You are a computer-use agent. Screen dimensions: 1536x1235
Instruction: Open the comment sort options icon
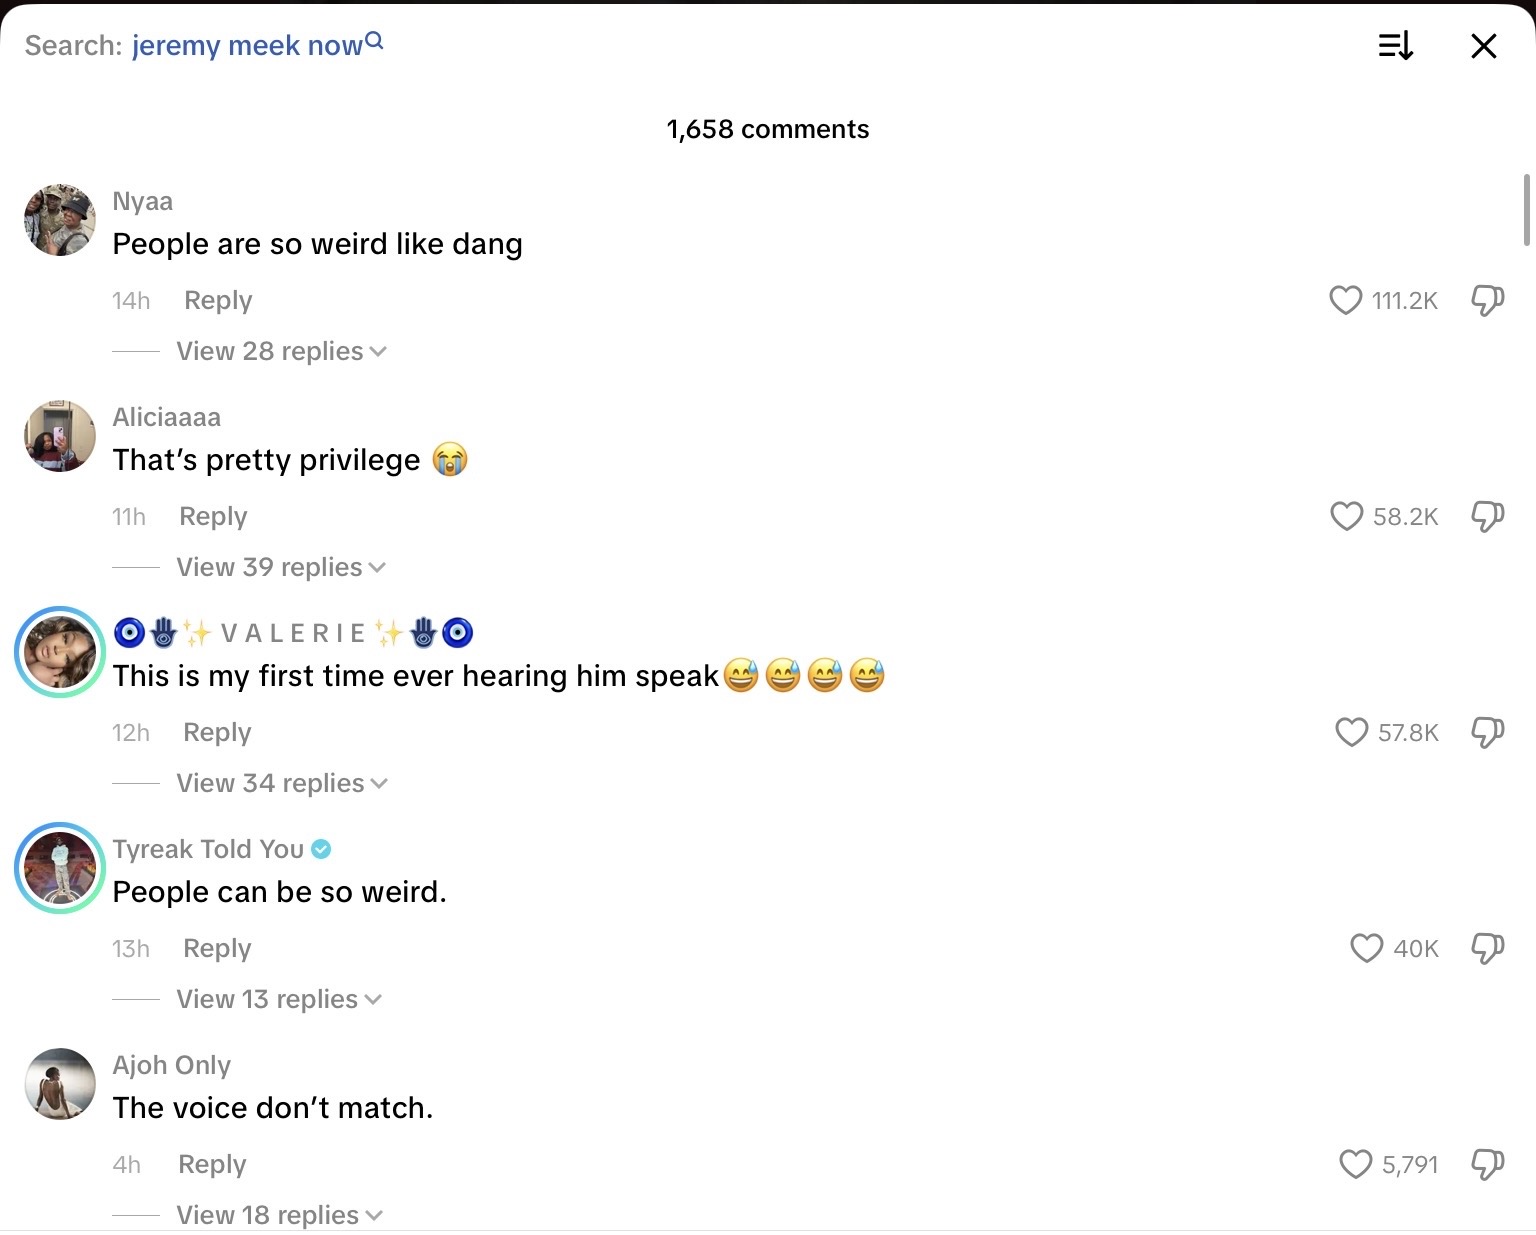pyautogui.click(x=1395, y=46)
